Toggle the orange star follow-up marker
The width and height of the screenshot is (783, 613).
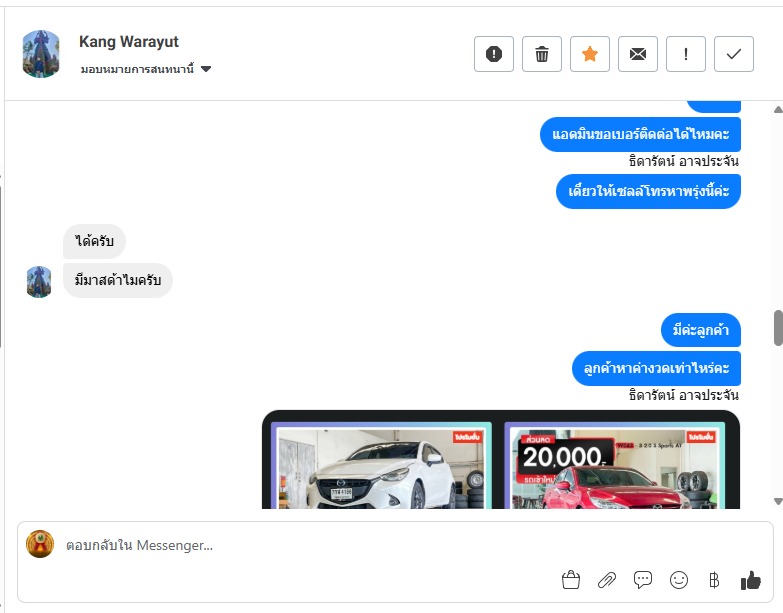[x=590, y=54]
